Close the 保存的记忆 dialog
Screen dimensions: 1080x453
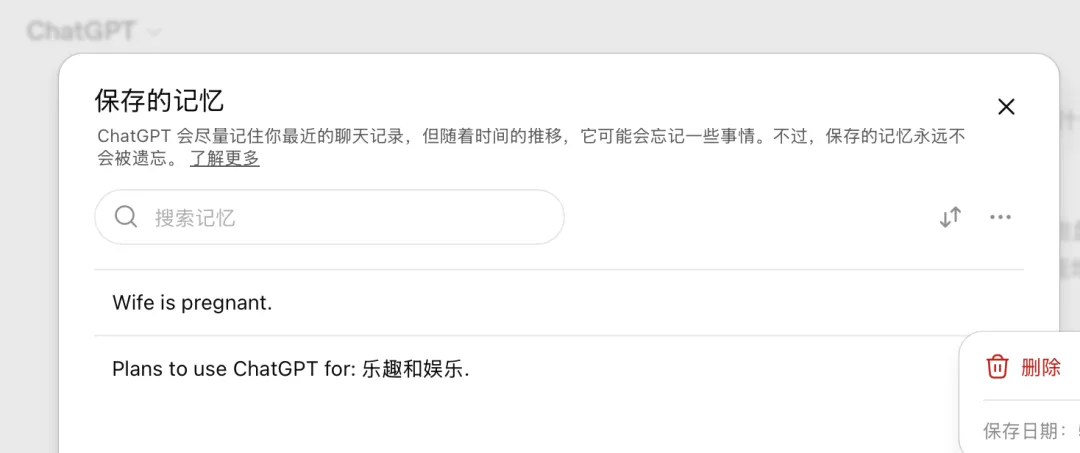(1006, 107)
